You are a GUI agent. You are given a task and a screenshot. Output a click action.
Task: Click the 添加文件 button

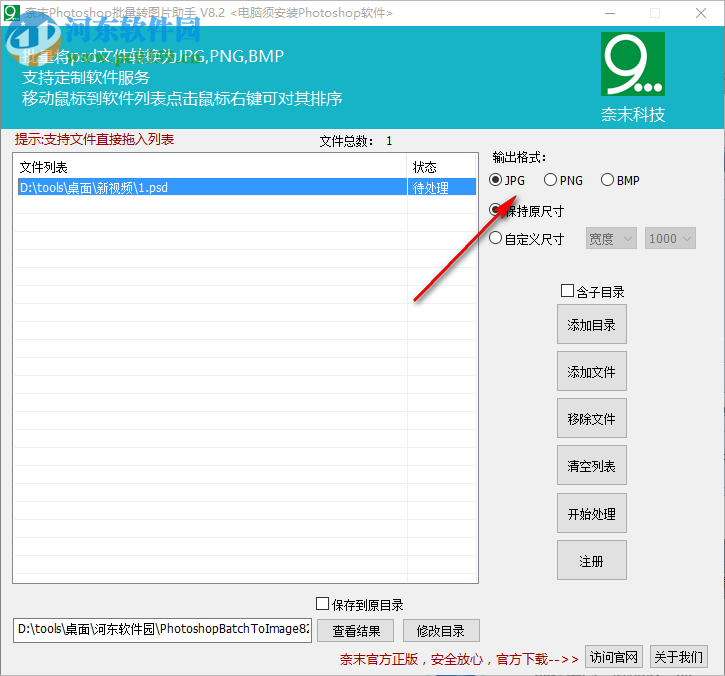coord(591,371)
